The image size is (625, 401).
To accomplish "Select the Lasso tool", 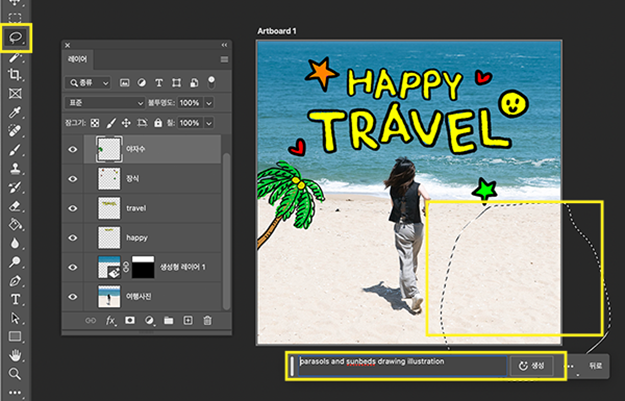I will (x=16, y=38).
